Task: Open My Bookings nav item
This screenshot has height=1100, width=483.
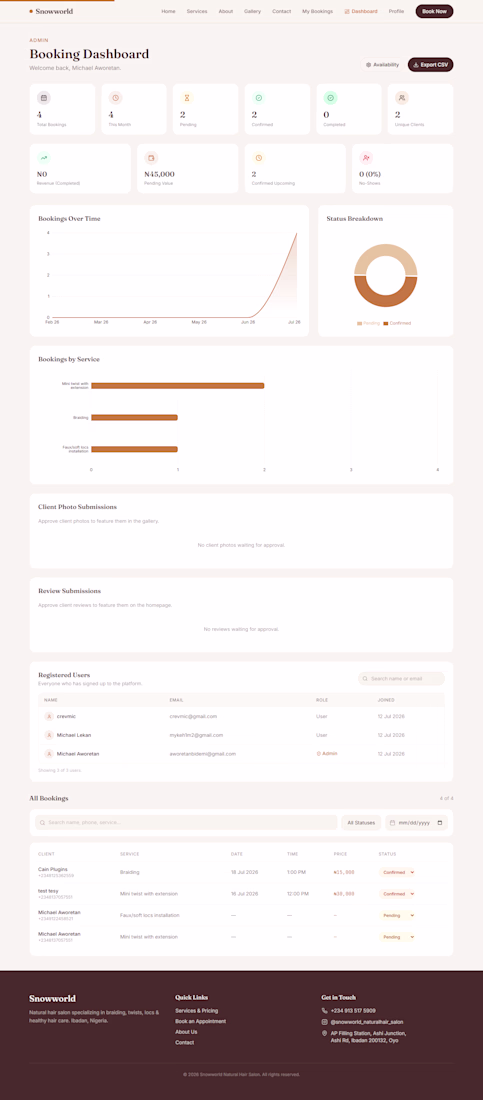Action: pyautogui.click(x=317, y=11)
